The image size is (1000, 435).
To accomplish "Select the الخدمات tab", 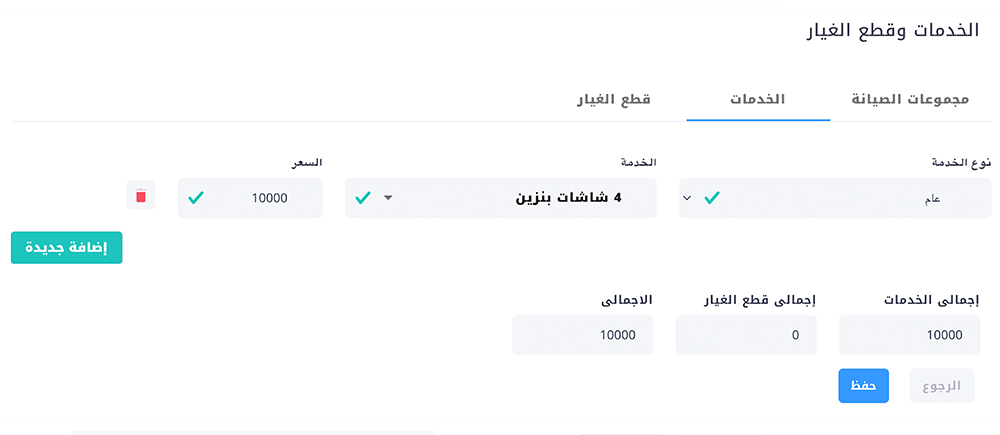I will click(x=756, y=99).
